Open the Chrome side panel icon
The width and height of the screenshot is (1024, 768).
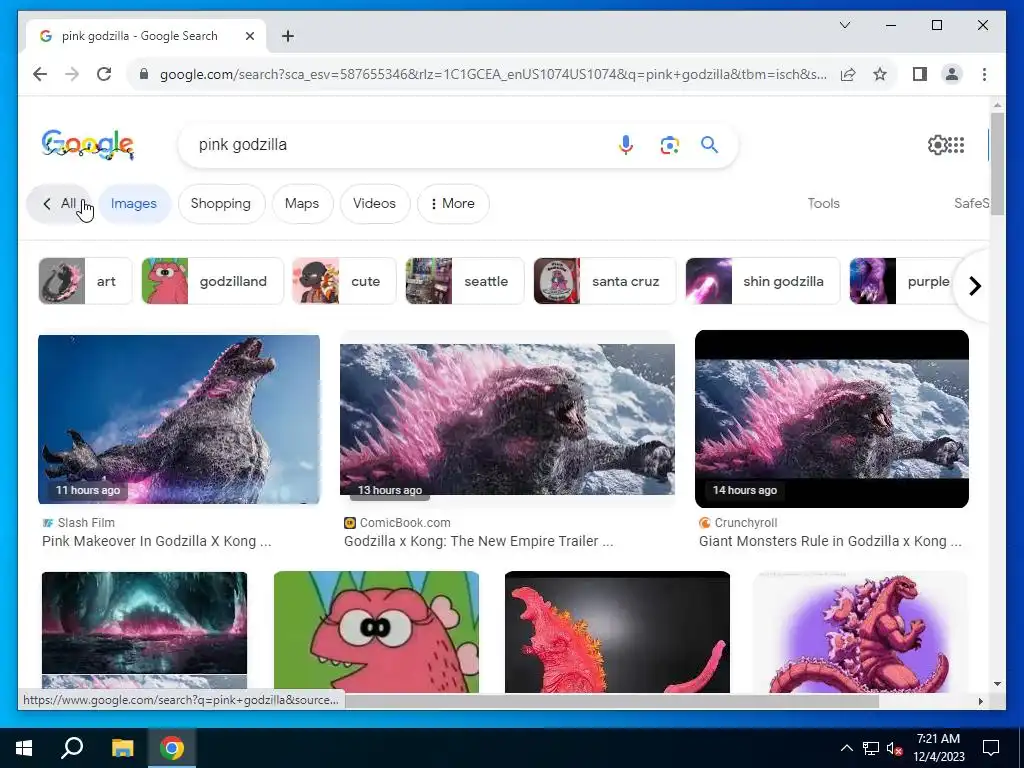click(x=920, y=74)
